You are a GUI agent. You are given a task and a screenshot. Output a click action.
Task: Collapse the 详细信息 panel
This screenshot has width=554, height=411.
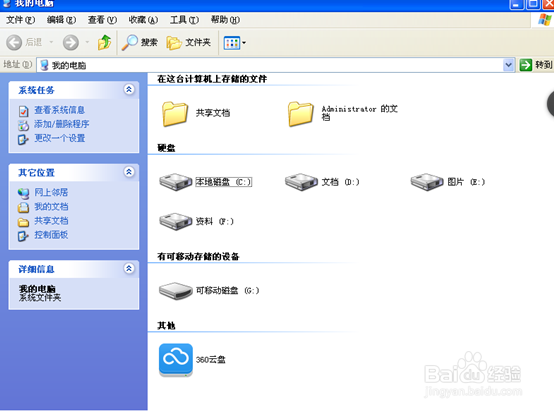coord(129,269)
